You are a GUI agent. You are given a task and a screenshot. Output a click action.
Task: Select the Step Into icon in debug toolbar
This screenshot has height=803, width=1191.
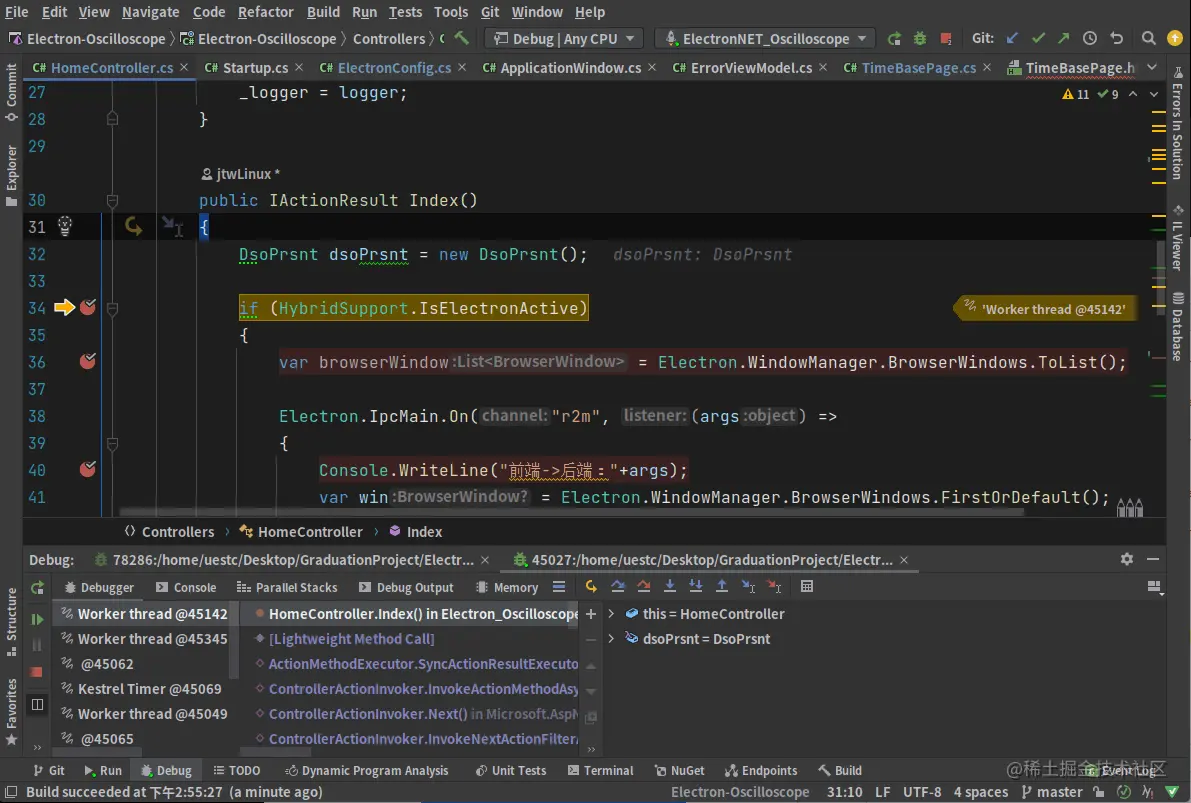point(670,586)
